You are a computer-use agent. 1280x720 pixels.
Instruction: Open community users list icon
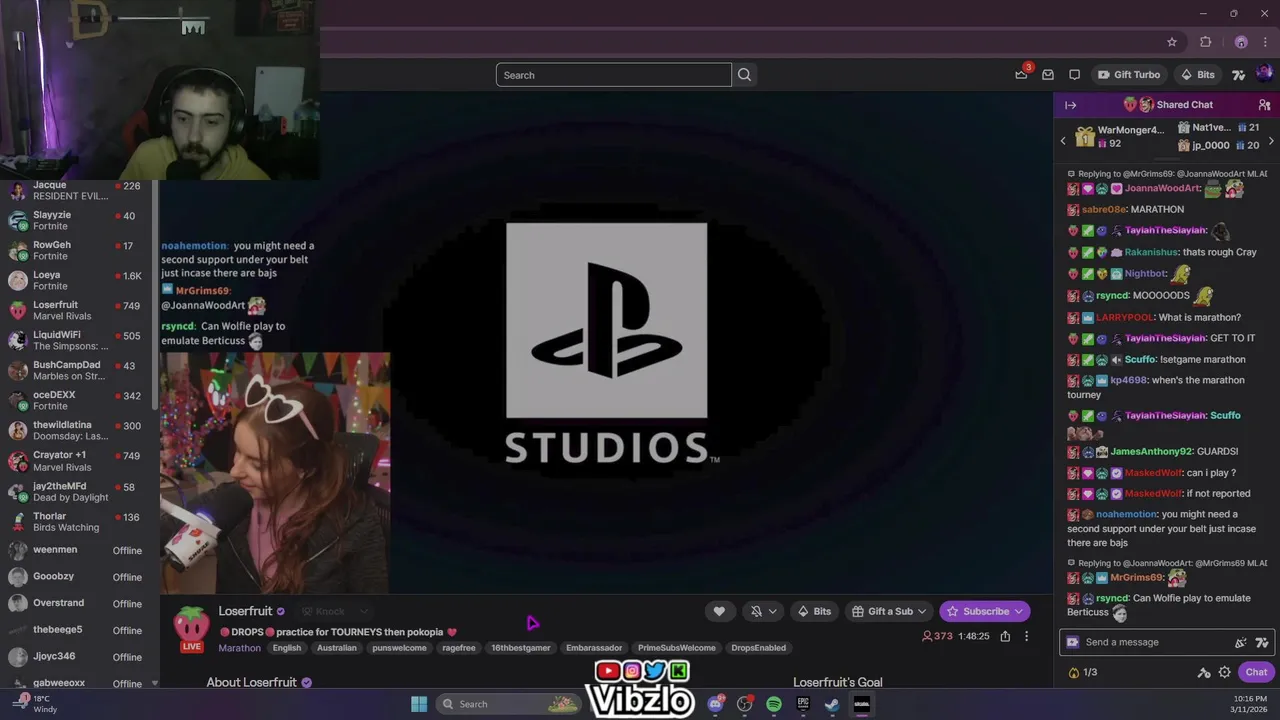click(x=1264, y=105)
